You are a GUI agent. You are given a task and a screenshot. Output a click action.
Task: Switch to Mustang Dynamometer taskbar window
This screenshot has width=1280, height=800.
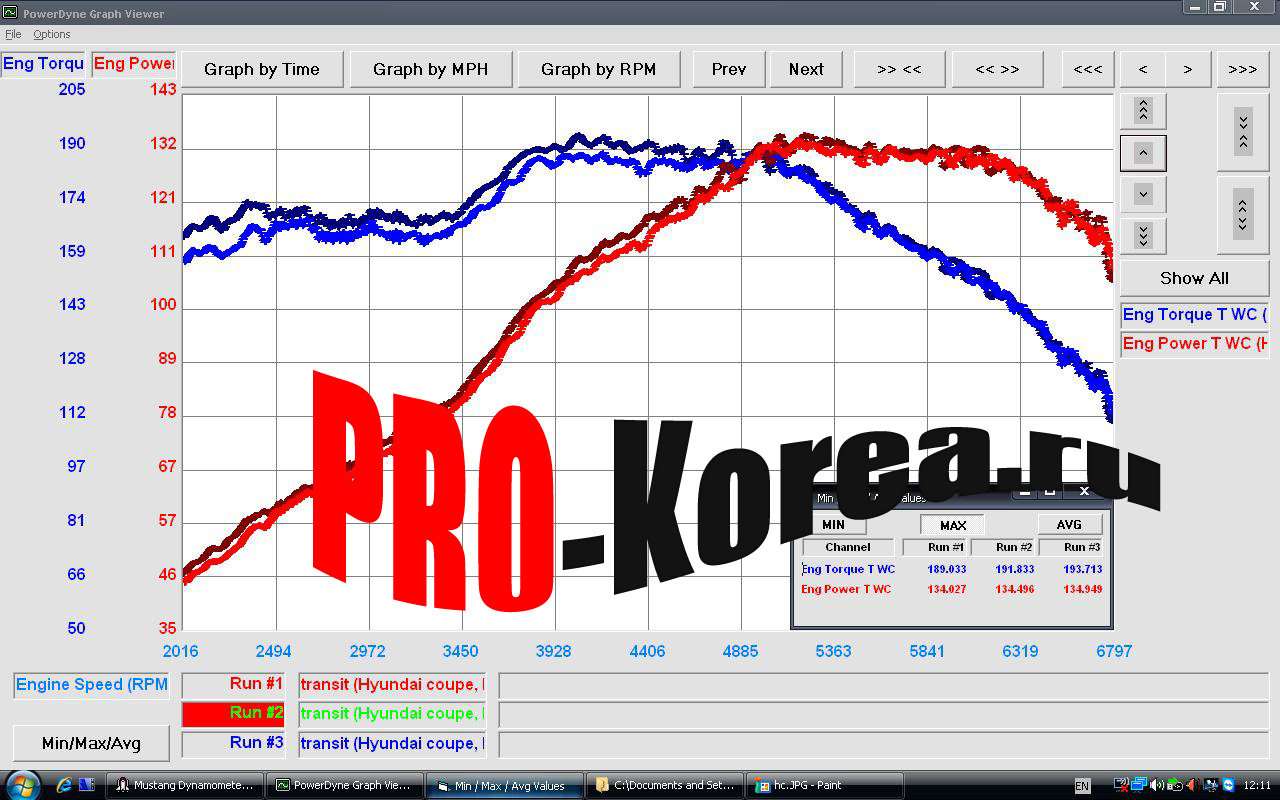[x=184, y=786]
